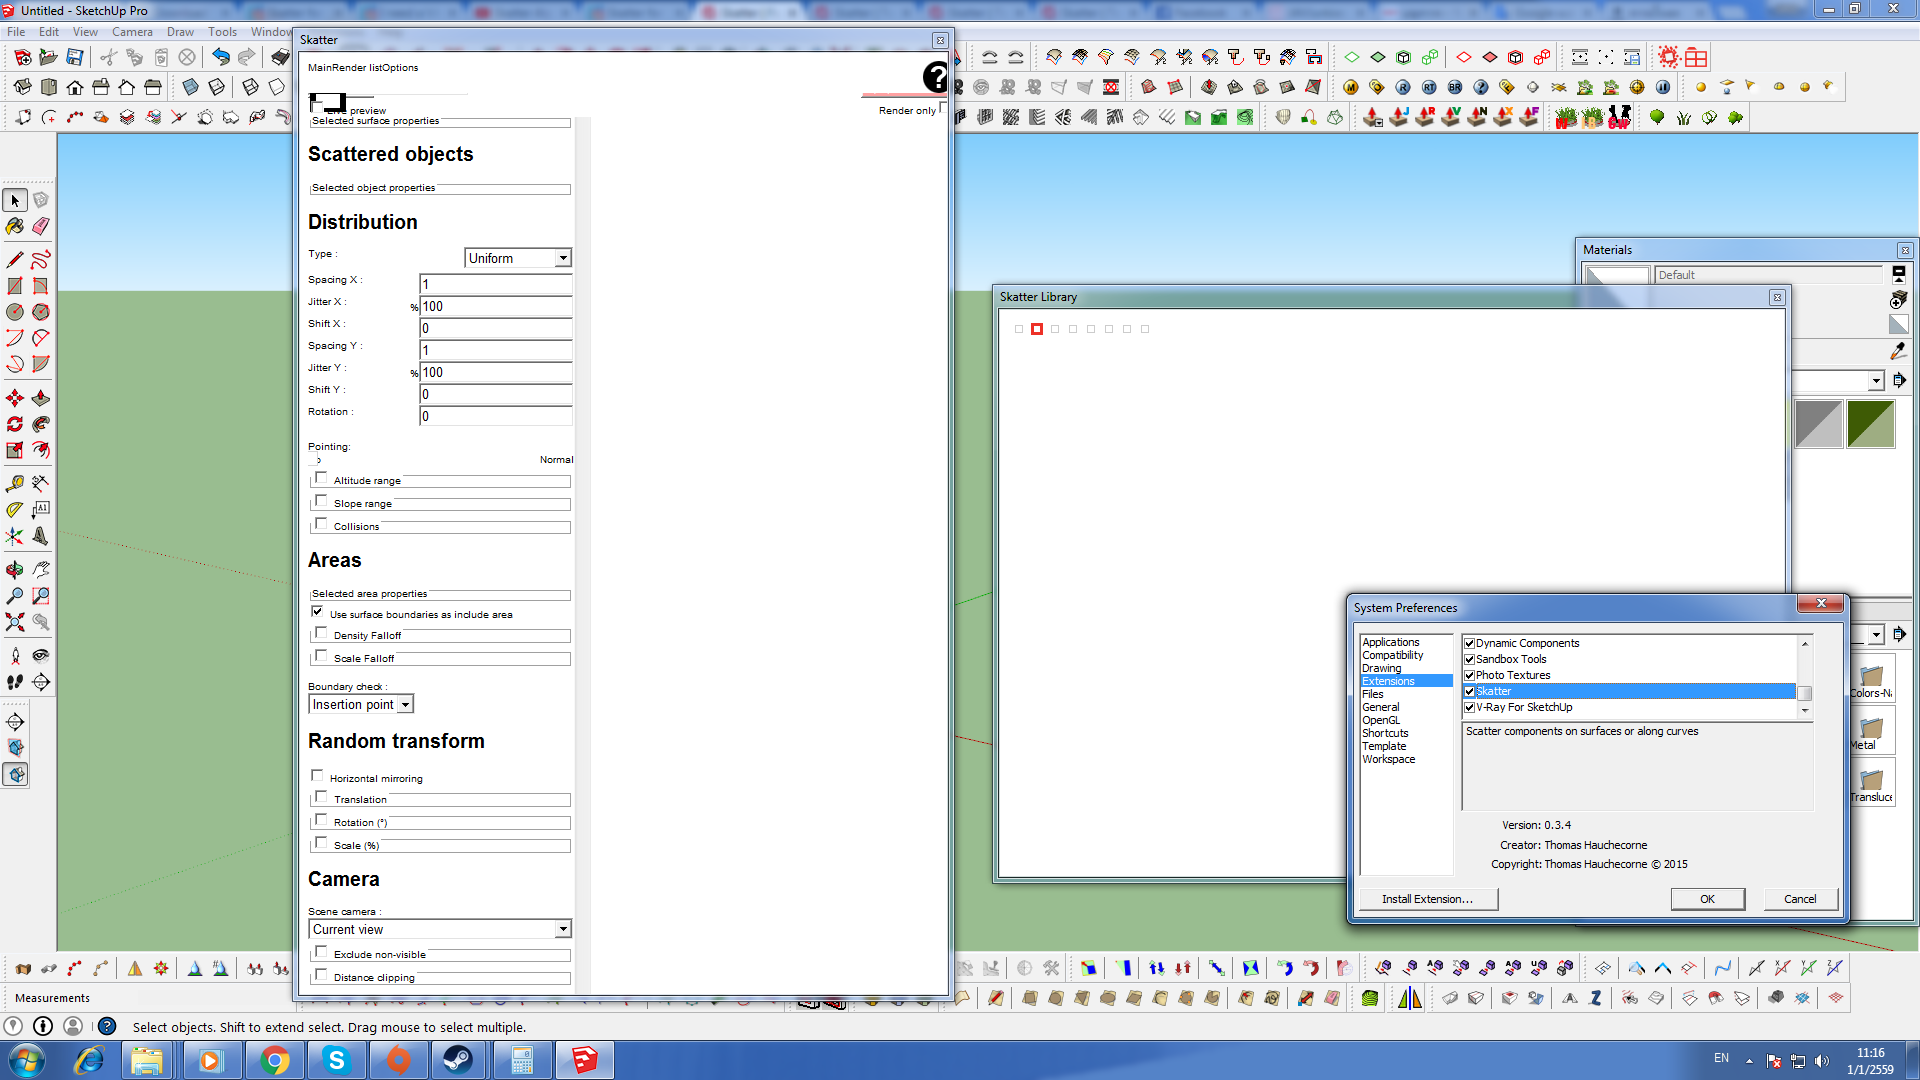This screenshot has height=1080, width=1920.
Task: Click the green material swatch
Action: point(1871,424)
